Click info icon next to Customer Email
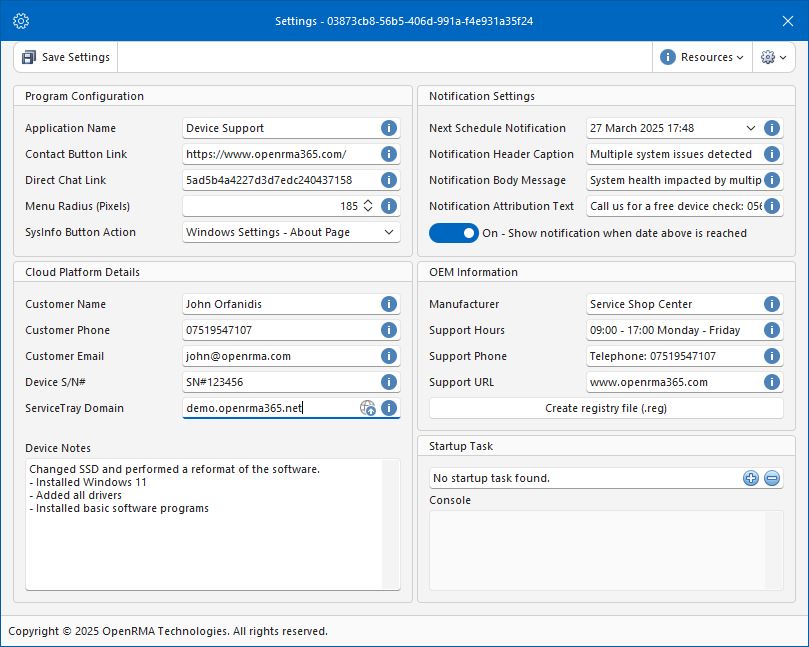 pyautogui.click(x=389, y=356)
